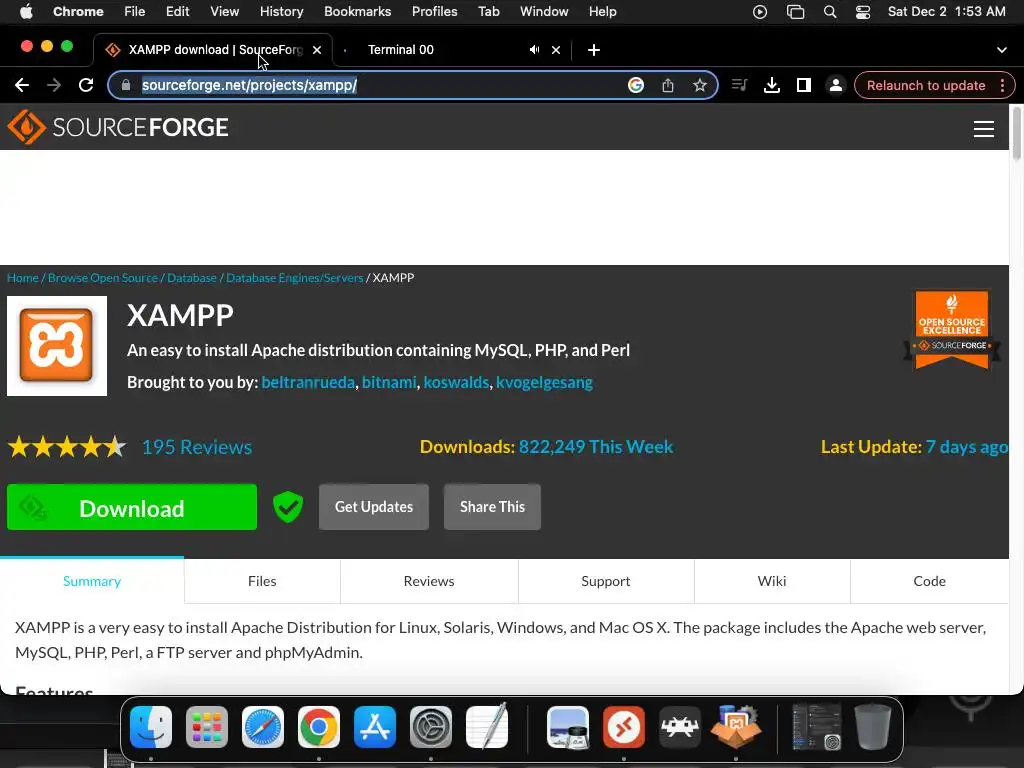
Task: Mute the Terminal 00 tab audio icon
Action: pos(534,50)
